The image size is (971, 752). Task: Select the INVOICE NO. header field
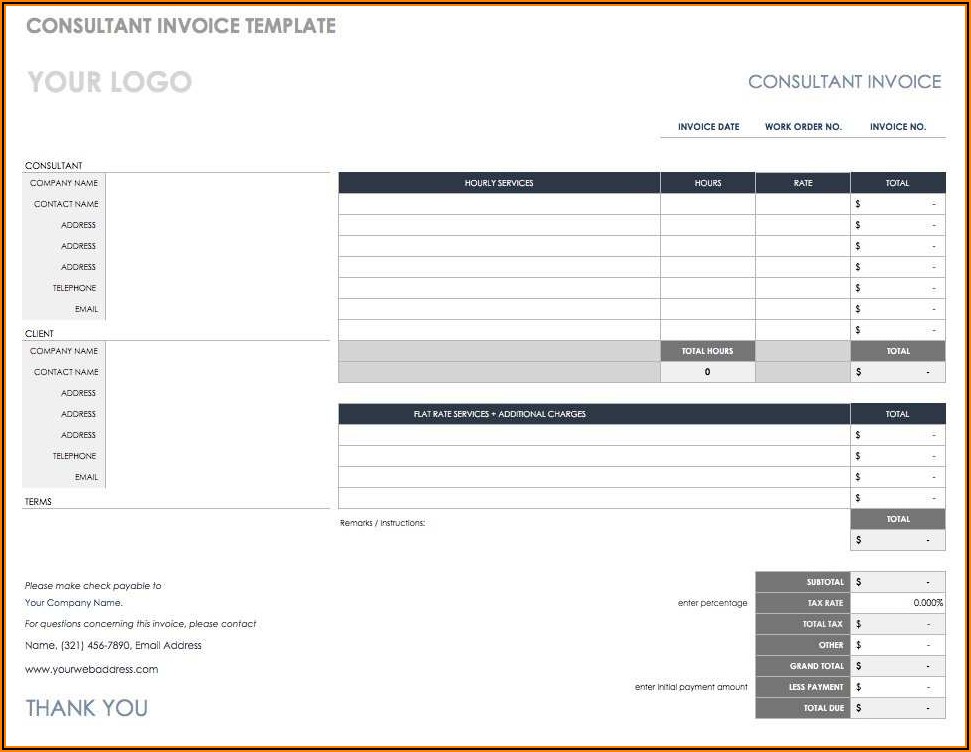click(897, 127)
